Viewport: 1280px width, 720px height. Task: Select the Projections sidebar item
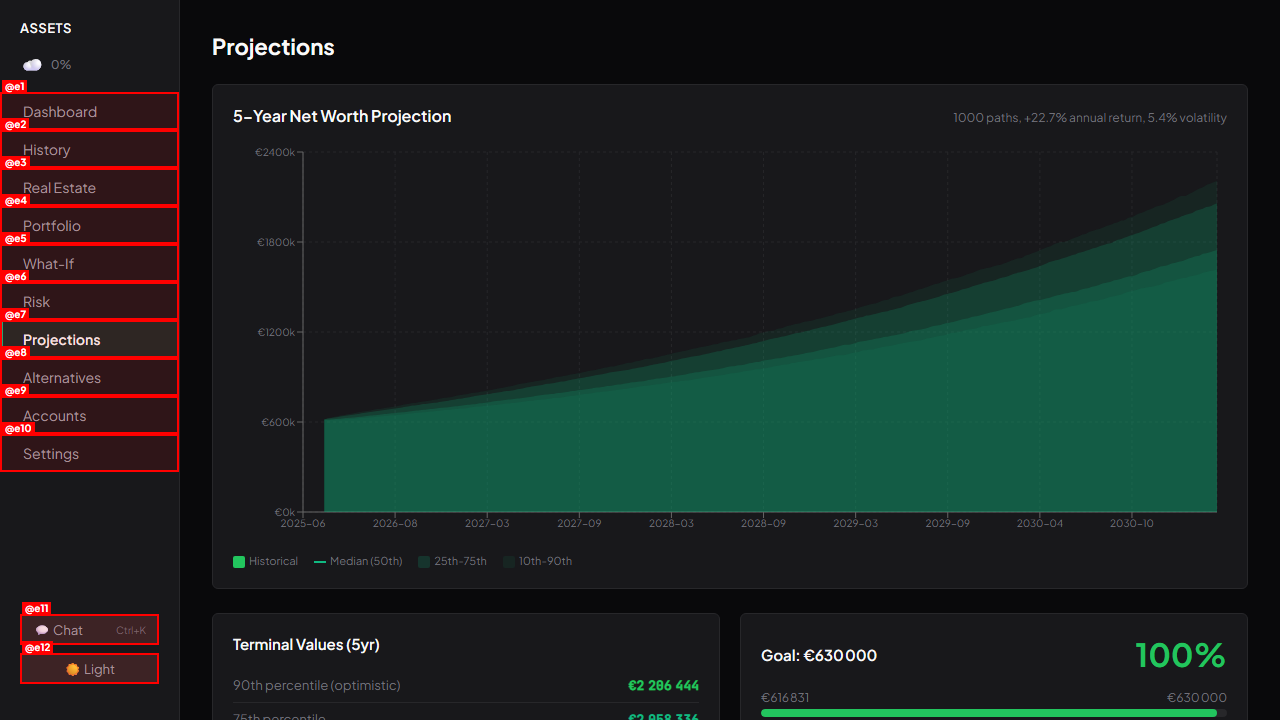click(90, 340)
